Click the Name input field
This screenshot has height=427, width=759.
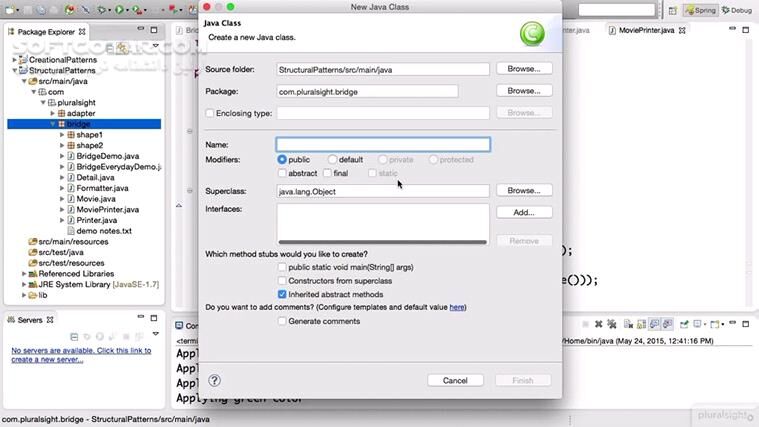[x=383, y=144]
